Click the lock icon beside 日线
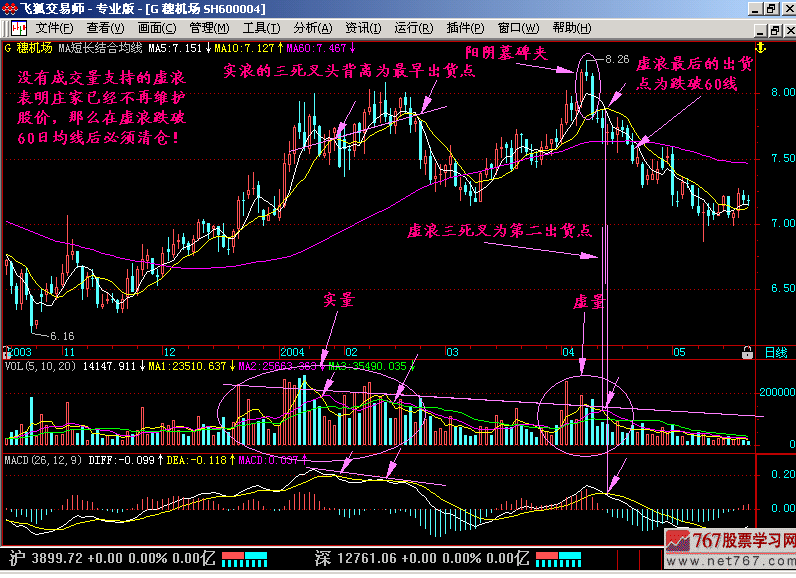Viewport: 796px width, 578px height. pos(747,353)
